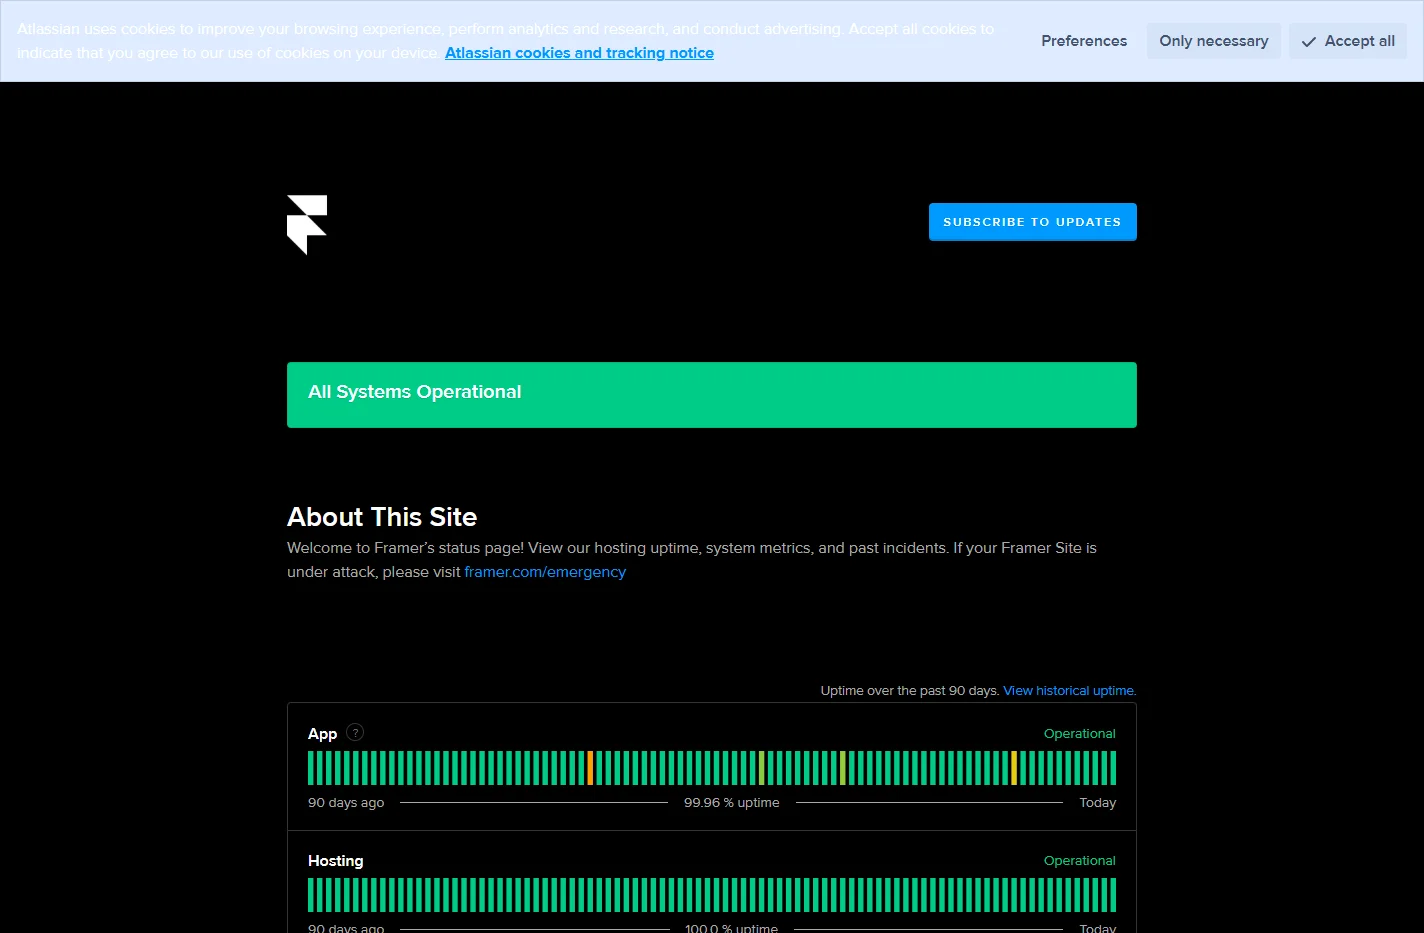Click the All Systems Operational banner
The height and width of the screenshot is (933, 1424).
[712, 395]
